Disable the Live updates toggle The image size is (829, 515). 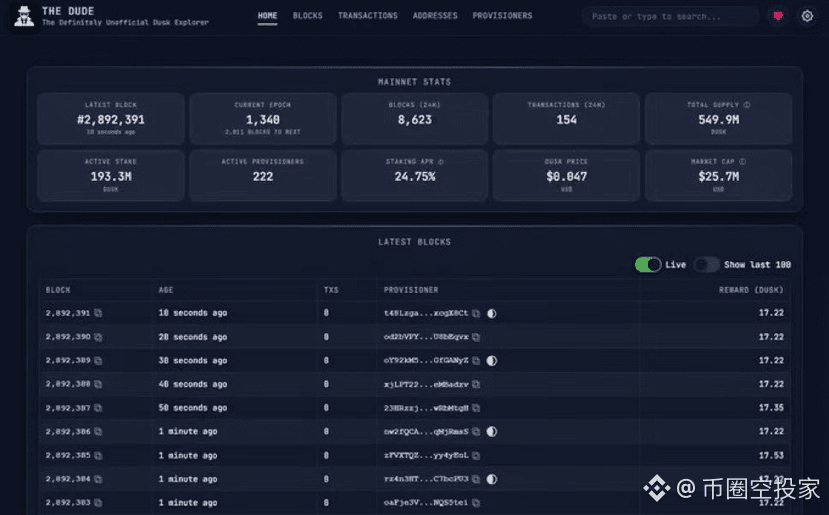coord(648,265)
